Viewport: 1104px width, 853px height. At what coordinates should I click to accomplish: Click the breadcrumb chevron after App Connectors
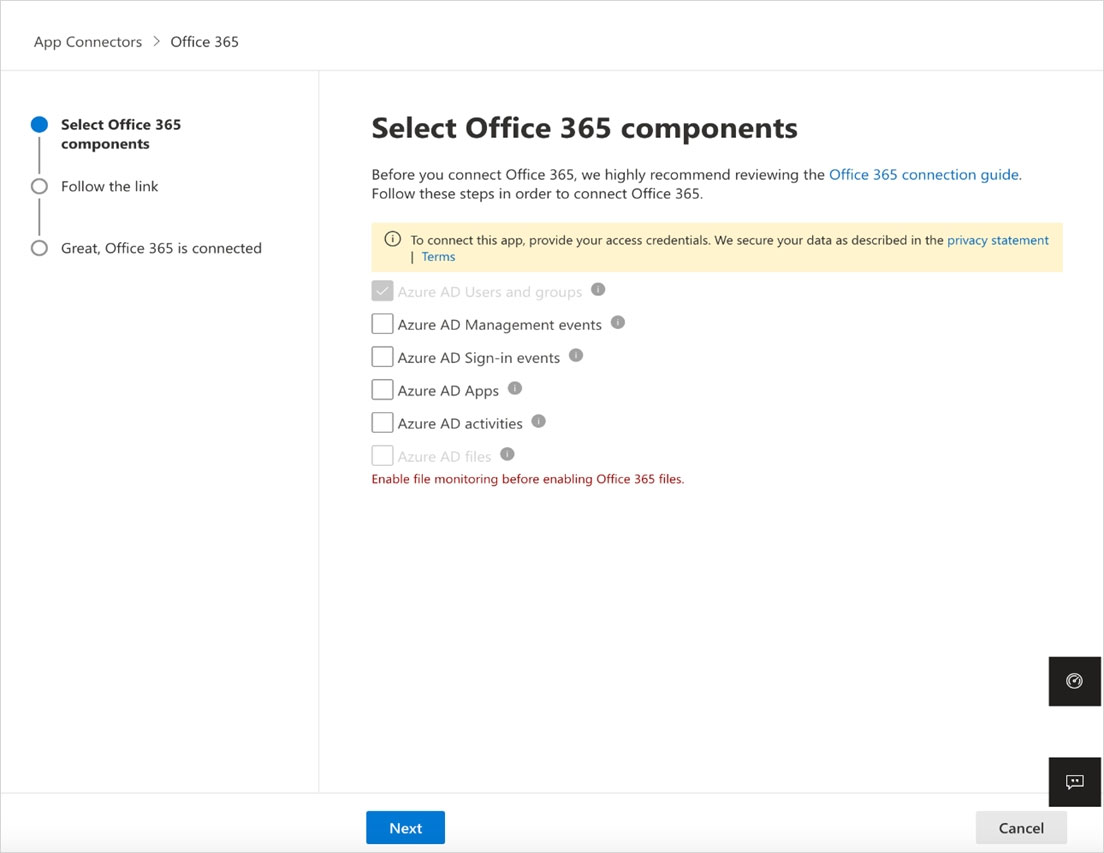pos(156,42)
